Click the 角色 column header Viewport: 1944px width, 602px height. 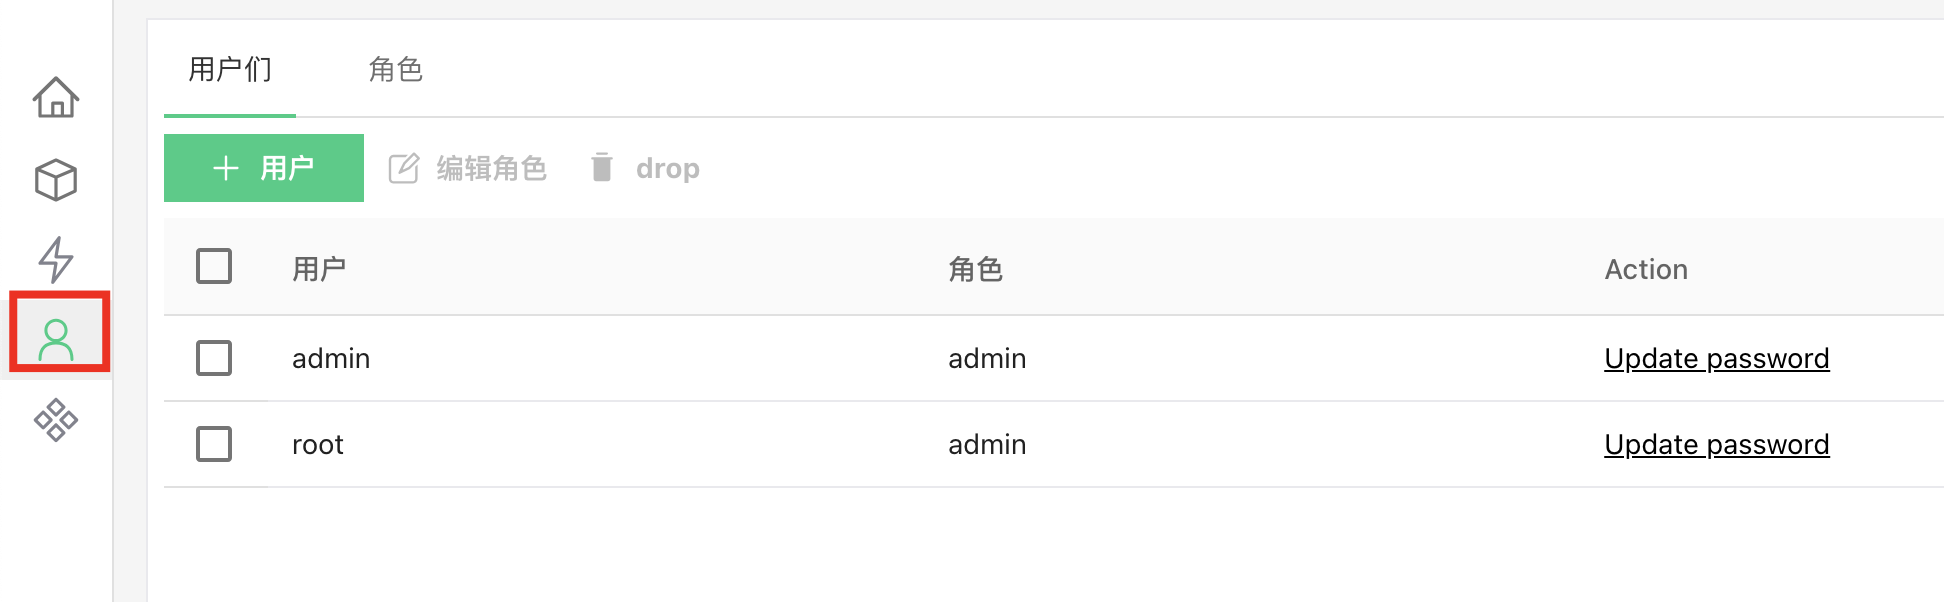pyautogui.click(x=975, y=269)
